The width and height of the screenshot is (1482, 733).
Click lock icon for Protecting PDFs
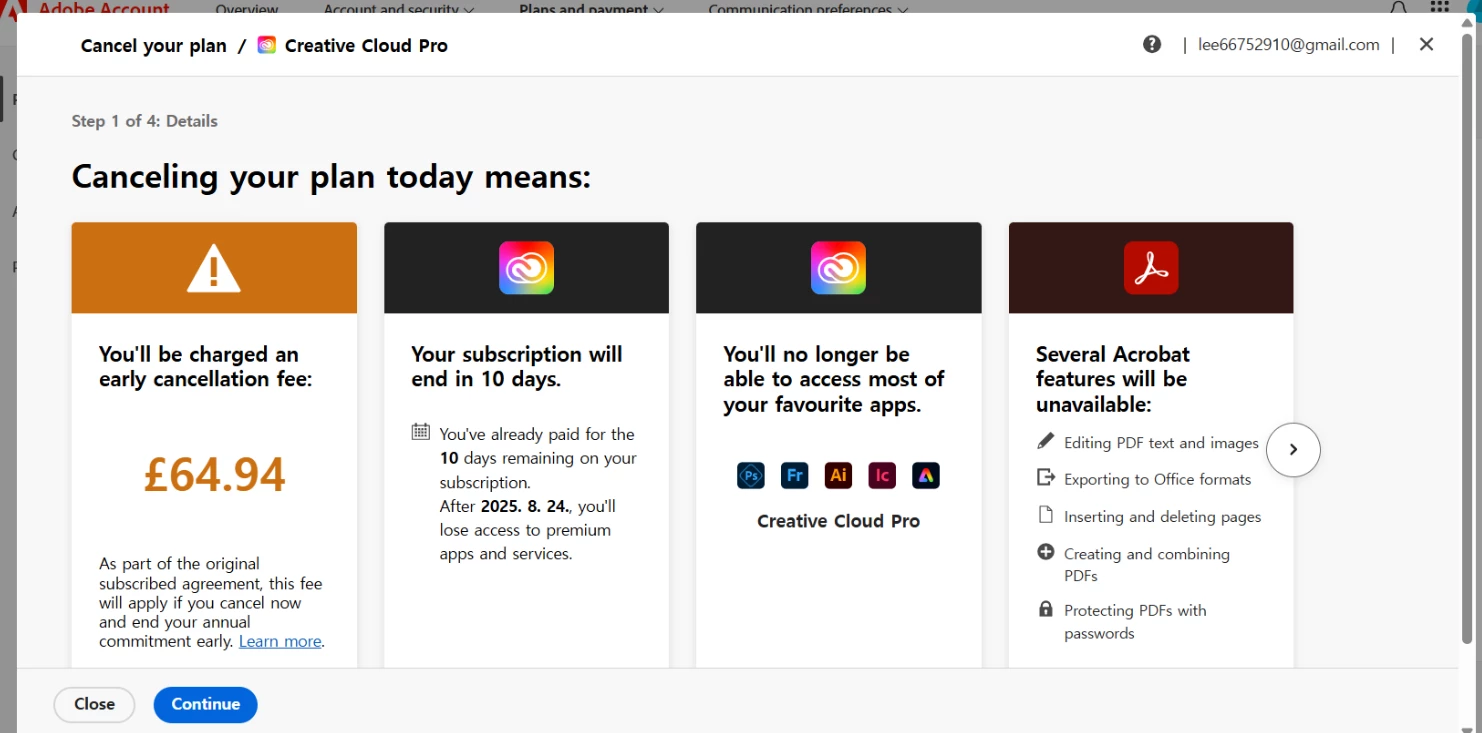tap(1046, 608)
